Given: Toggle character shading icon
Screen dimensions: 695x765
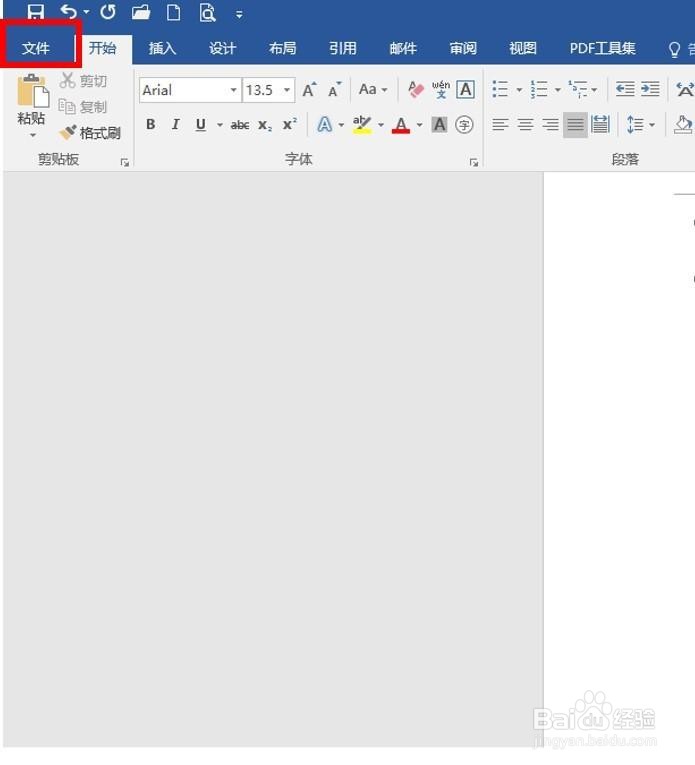Looking at the screenshot, I should [x=439, y=125].
